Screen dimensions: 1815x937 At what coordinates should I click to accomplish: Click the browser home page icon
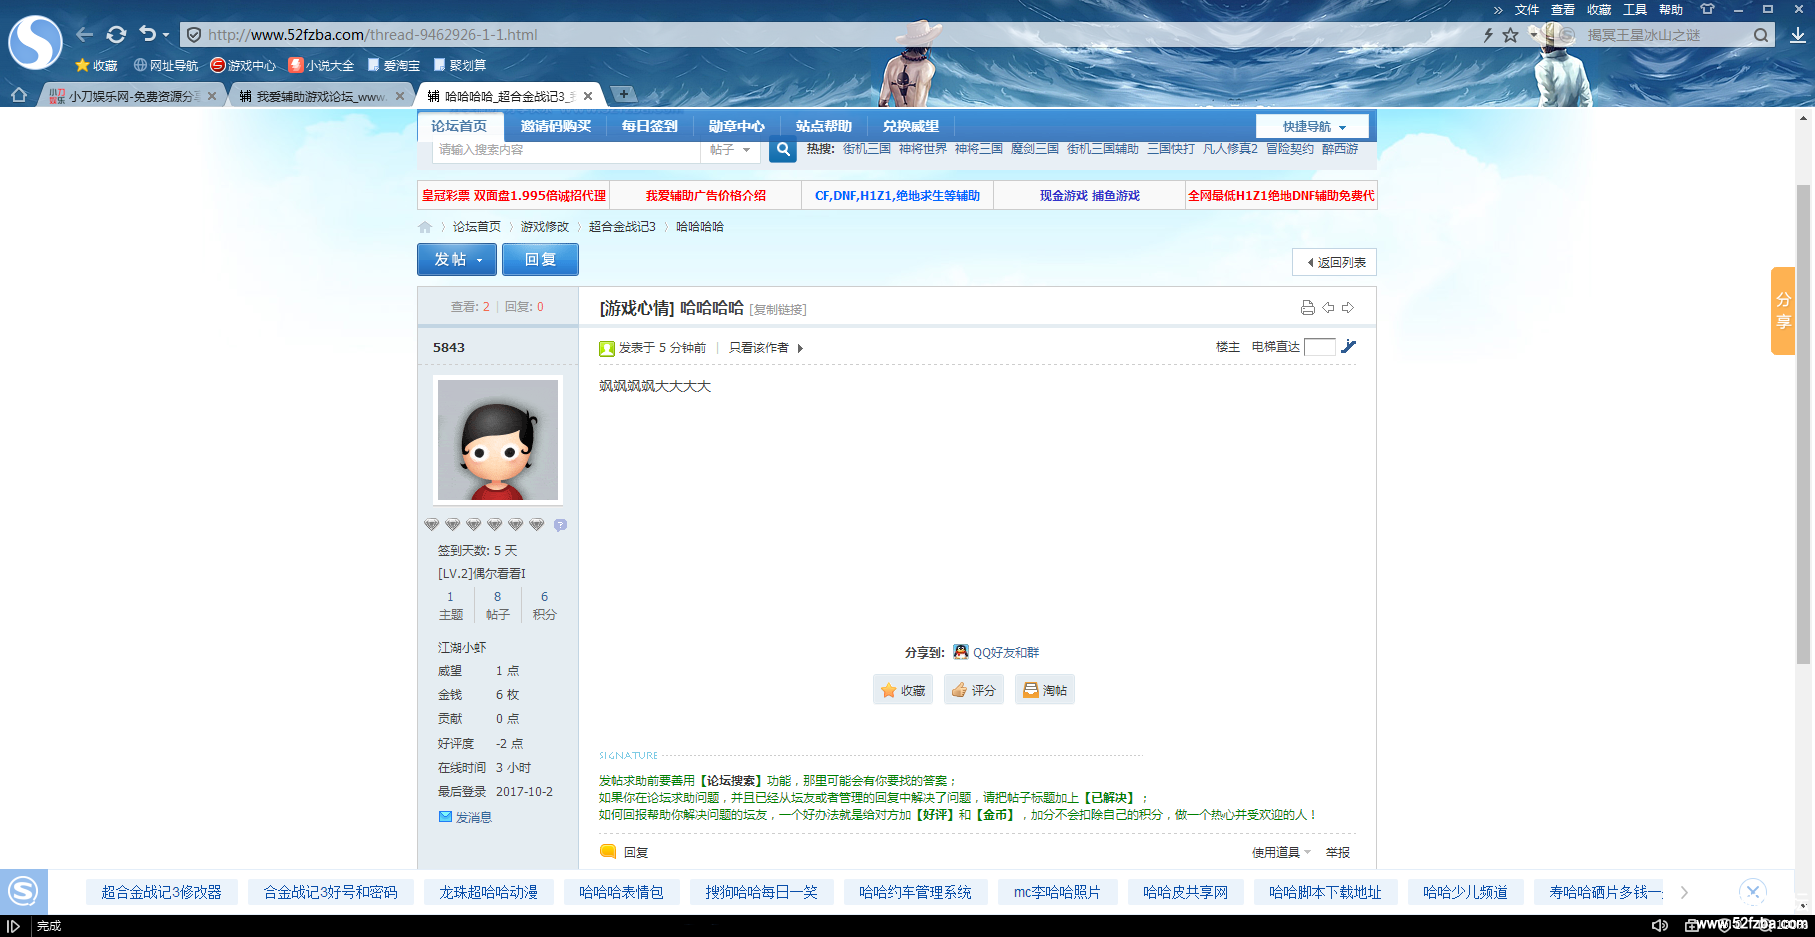pos(19,95)
